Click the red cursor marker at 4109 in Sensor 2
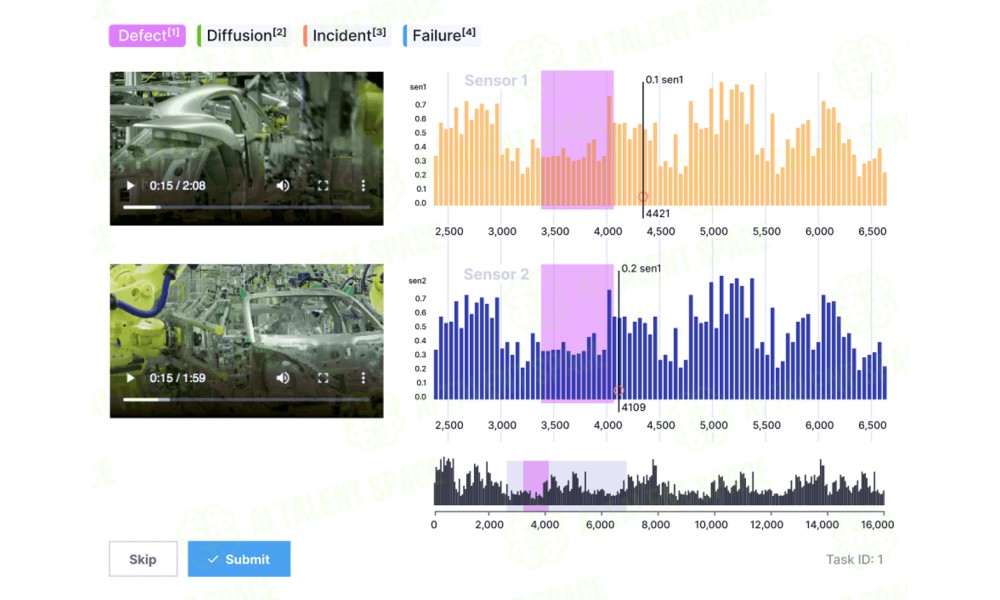This screenshot has width=1000, height=600. tap(619, 391)
